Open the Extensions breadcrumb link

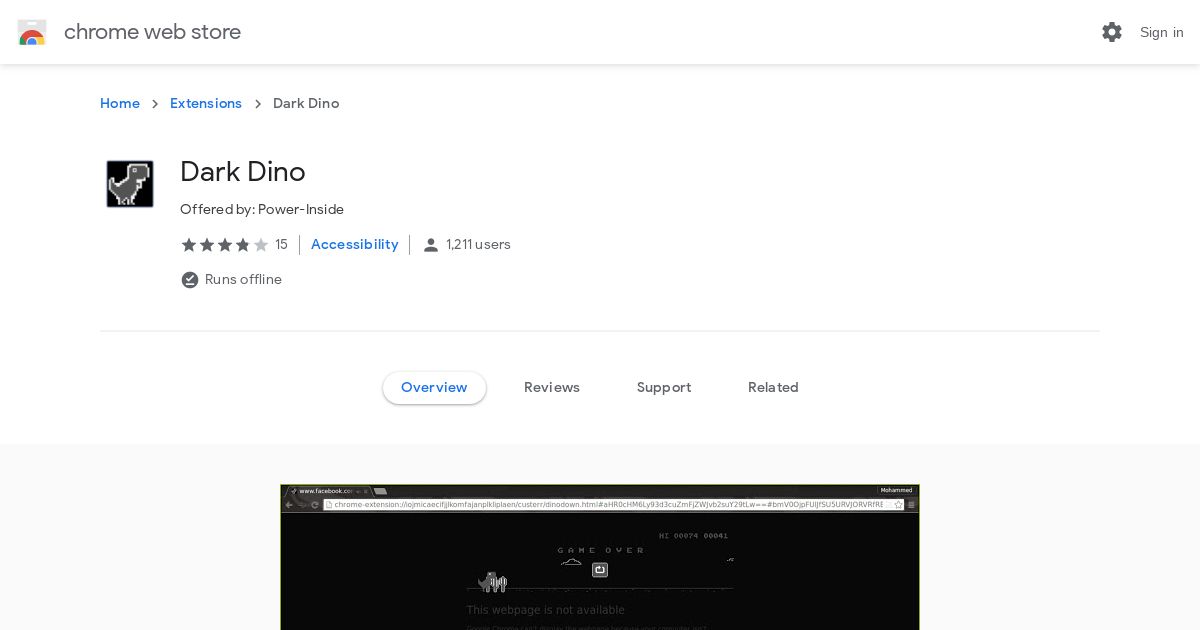pos(206,104)
